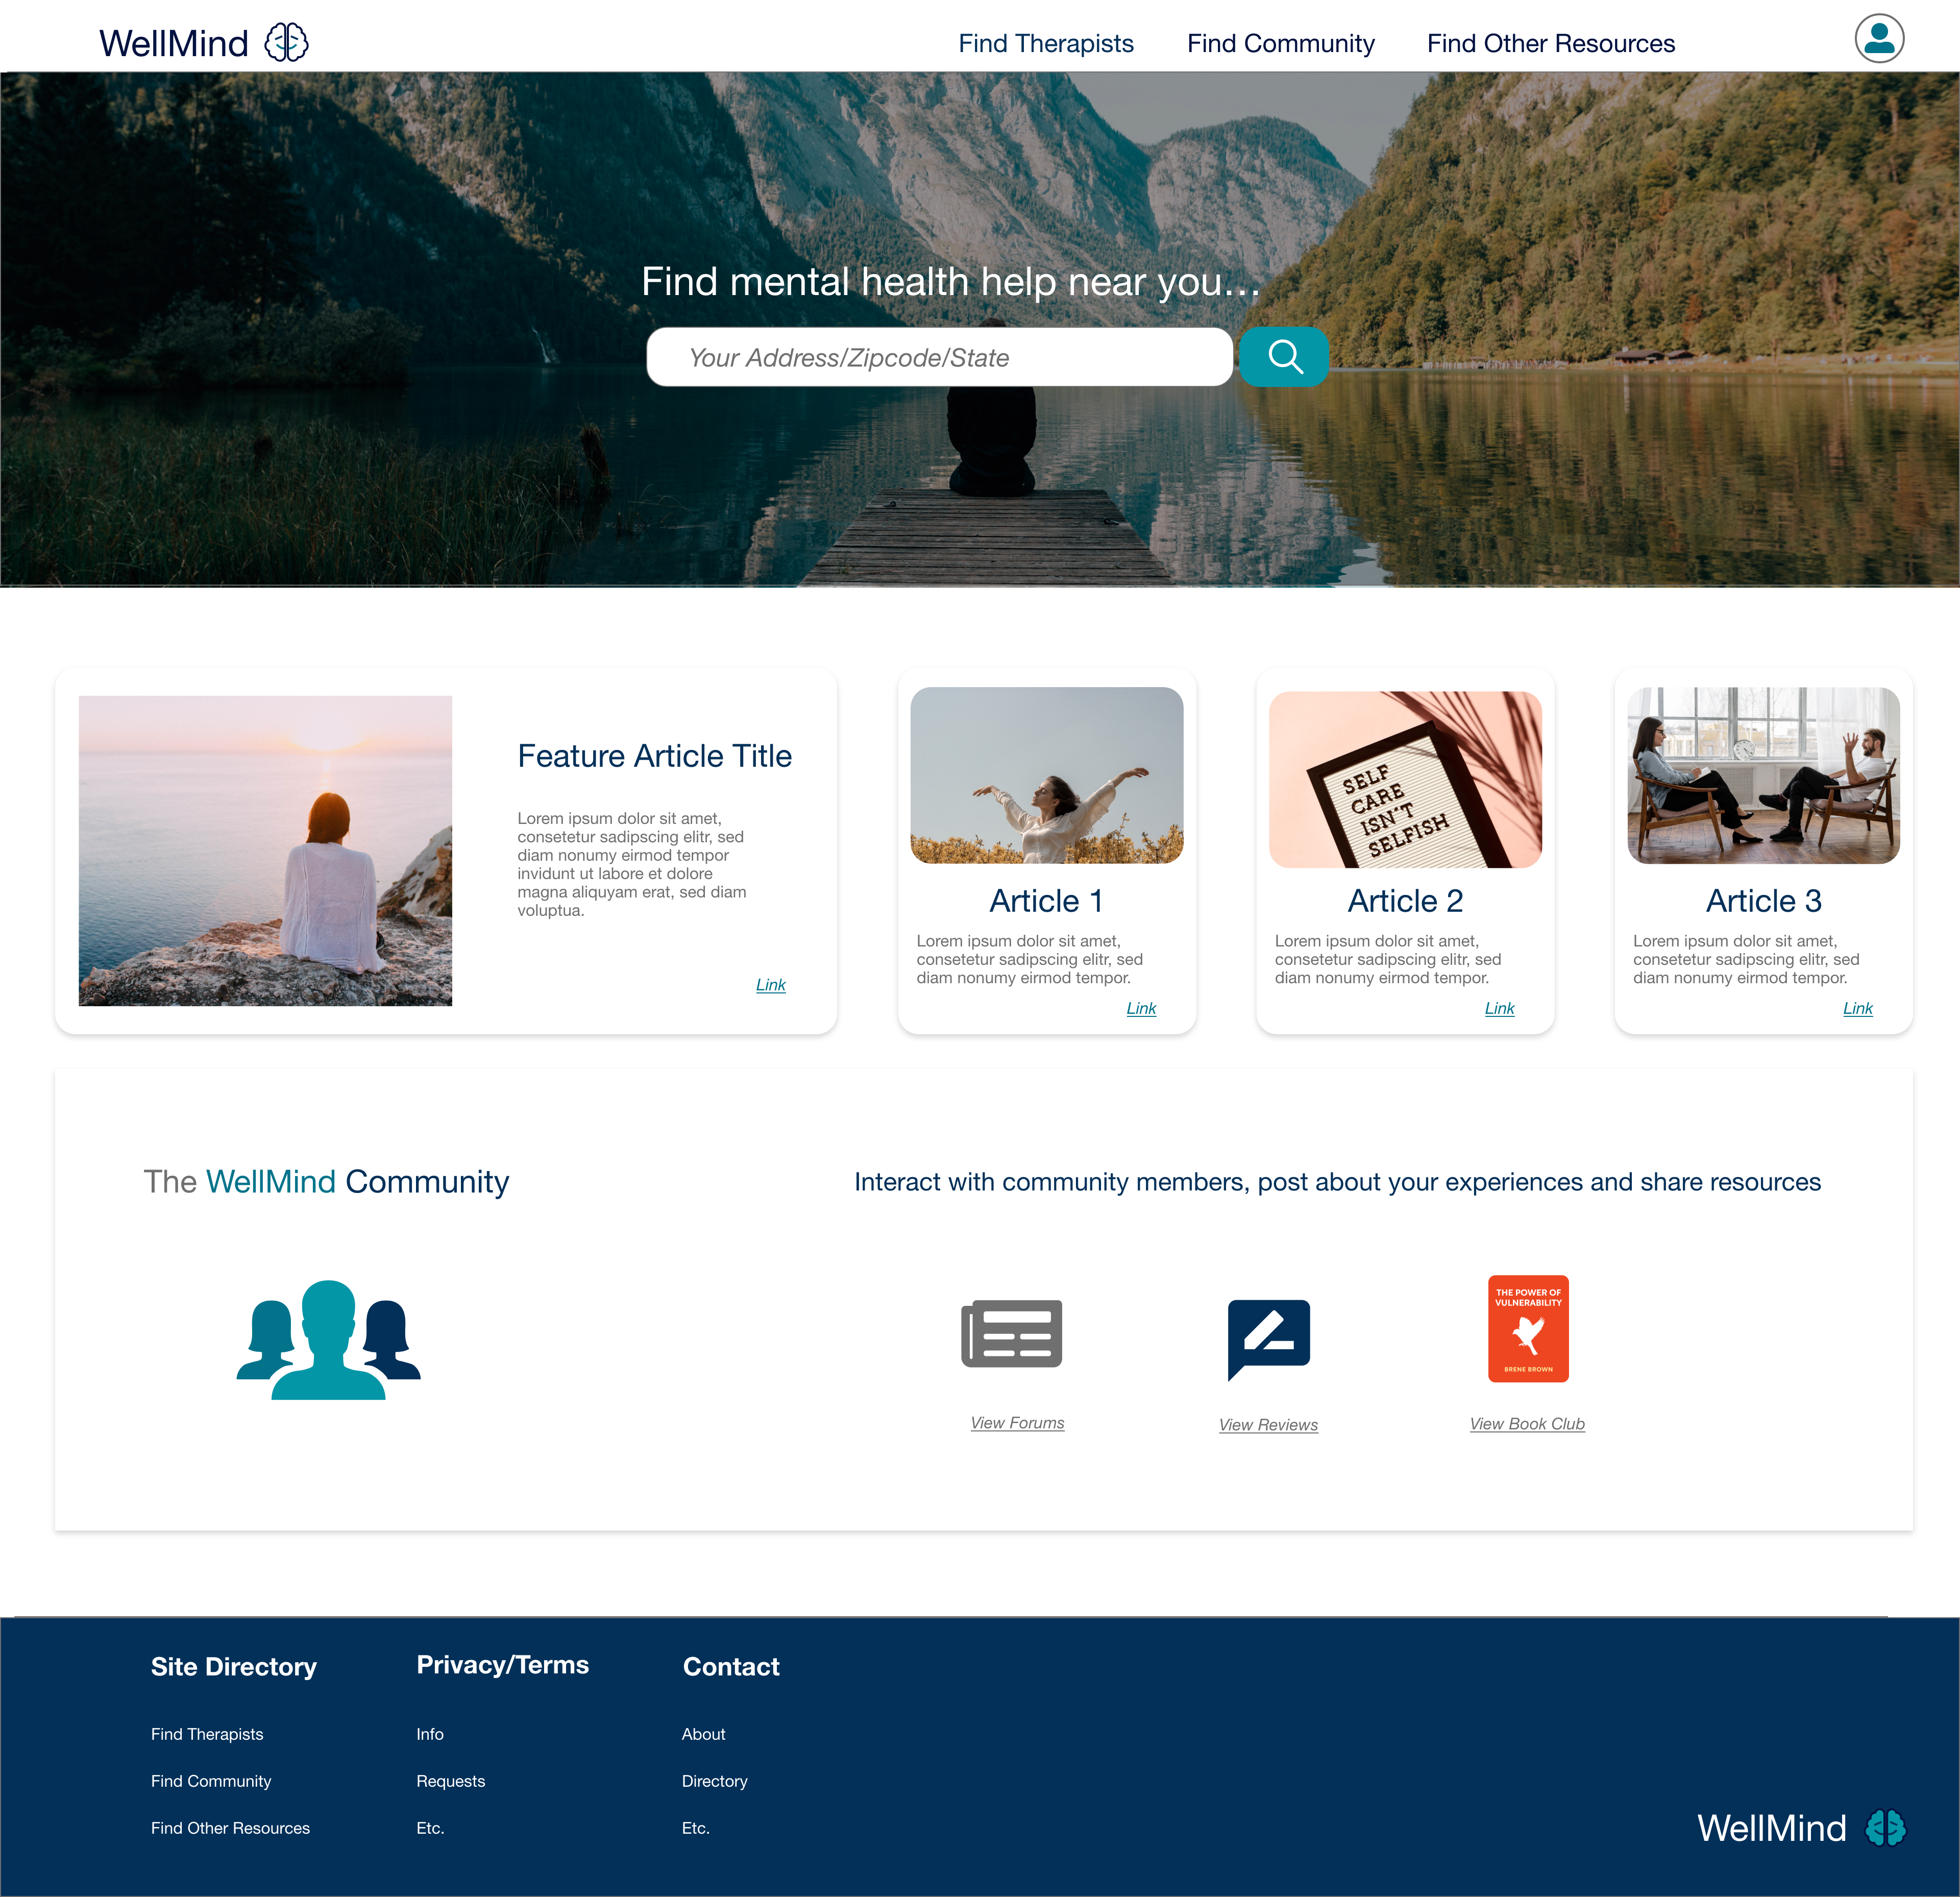Click the View Reviews icon
1960x1897 pixels.
(x=1269, y=1333)
